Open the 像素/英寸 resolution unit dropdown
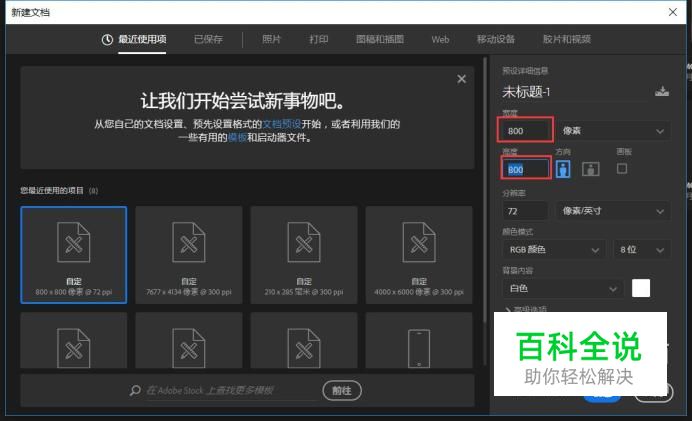Screen dimensions: 692x421 [613, 211]
